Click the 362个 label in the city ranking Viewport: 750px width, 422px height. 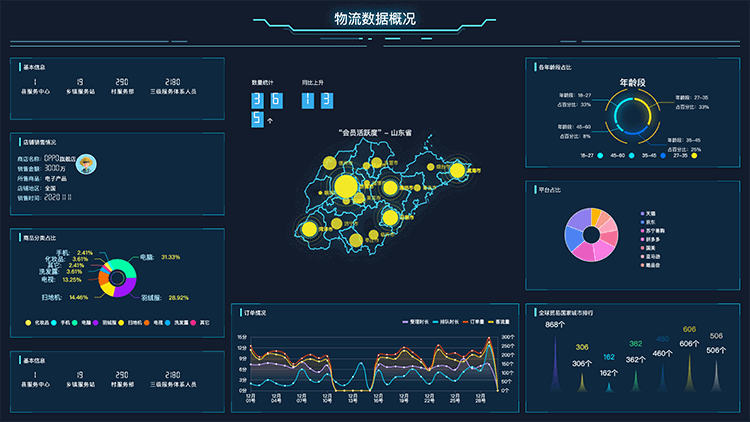pyautogui.click(x=636, y=360)
